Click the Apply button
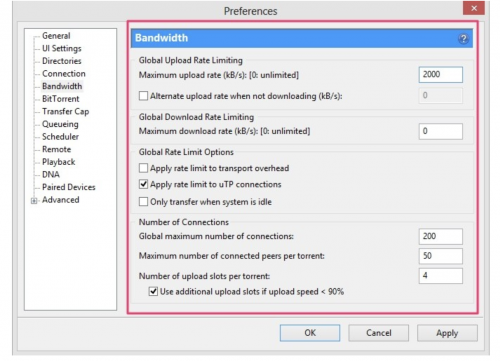Screen dimensions: 500x361 [x=447, y=333]
